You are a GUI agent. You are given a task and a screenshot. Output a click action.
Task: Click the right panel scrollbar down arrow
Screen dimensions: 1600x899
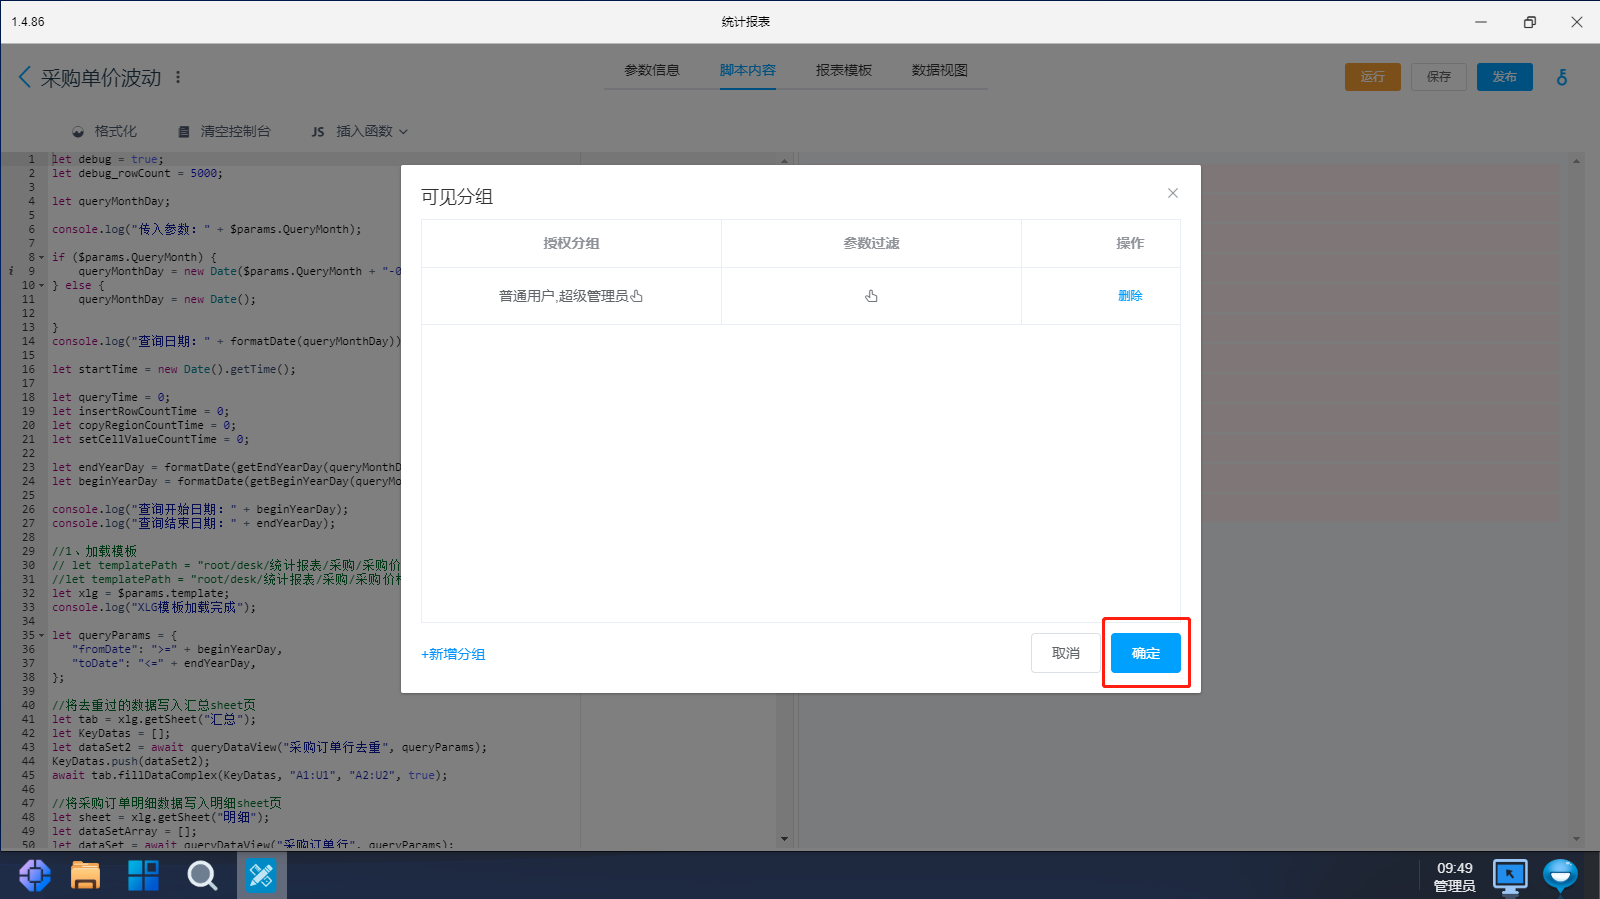click(1576, 839)
